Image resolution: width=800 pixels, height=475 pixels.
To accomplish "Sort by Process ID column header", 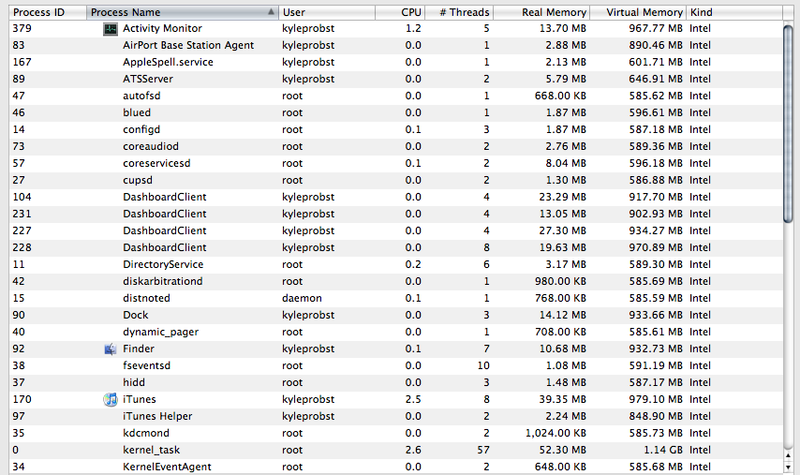I will tap(47, 12).
